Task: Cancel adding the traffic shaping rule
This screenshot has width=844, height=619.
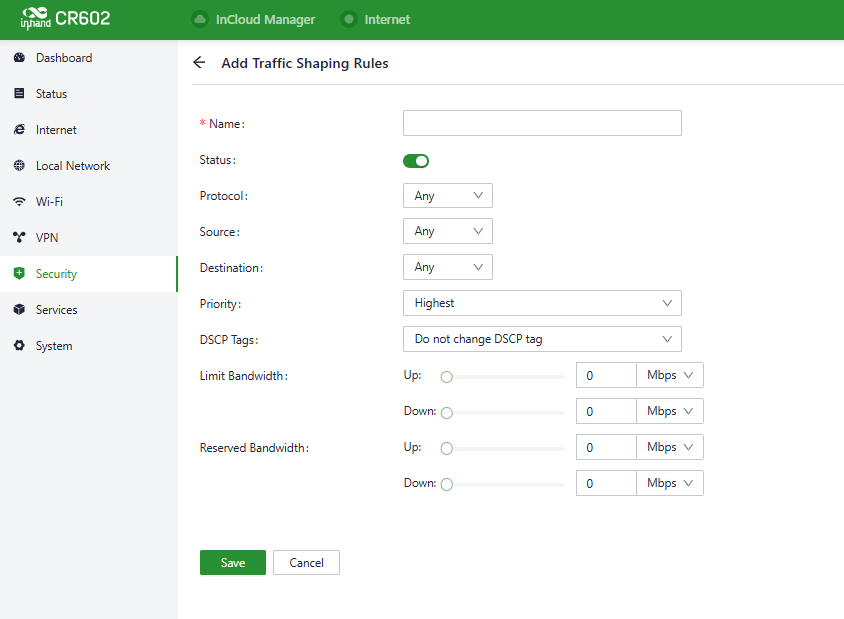Action: (x=306, y=563)
